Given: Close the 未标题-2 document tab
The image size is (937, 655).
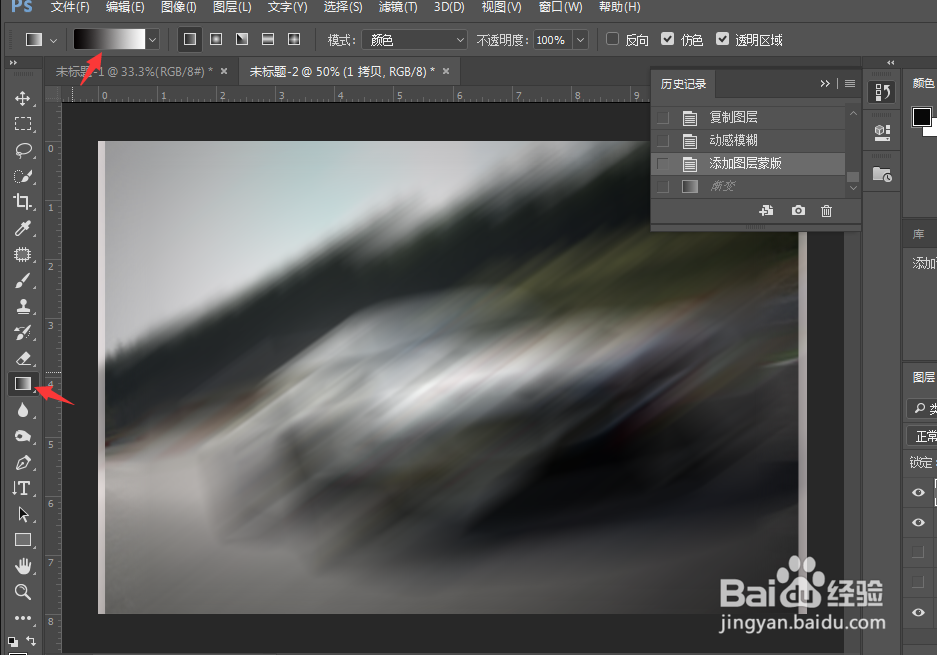Looking at the screenshot, I should pos(446,71).
